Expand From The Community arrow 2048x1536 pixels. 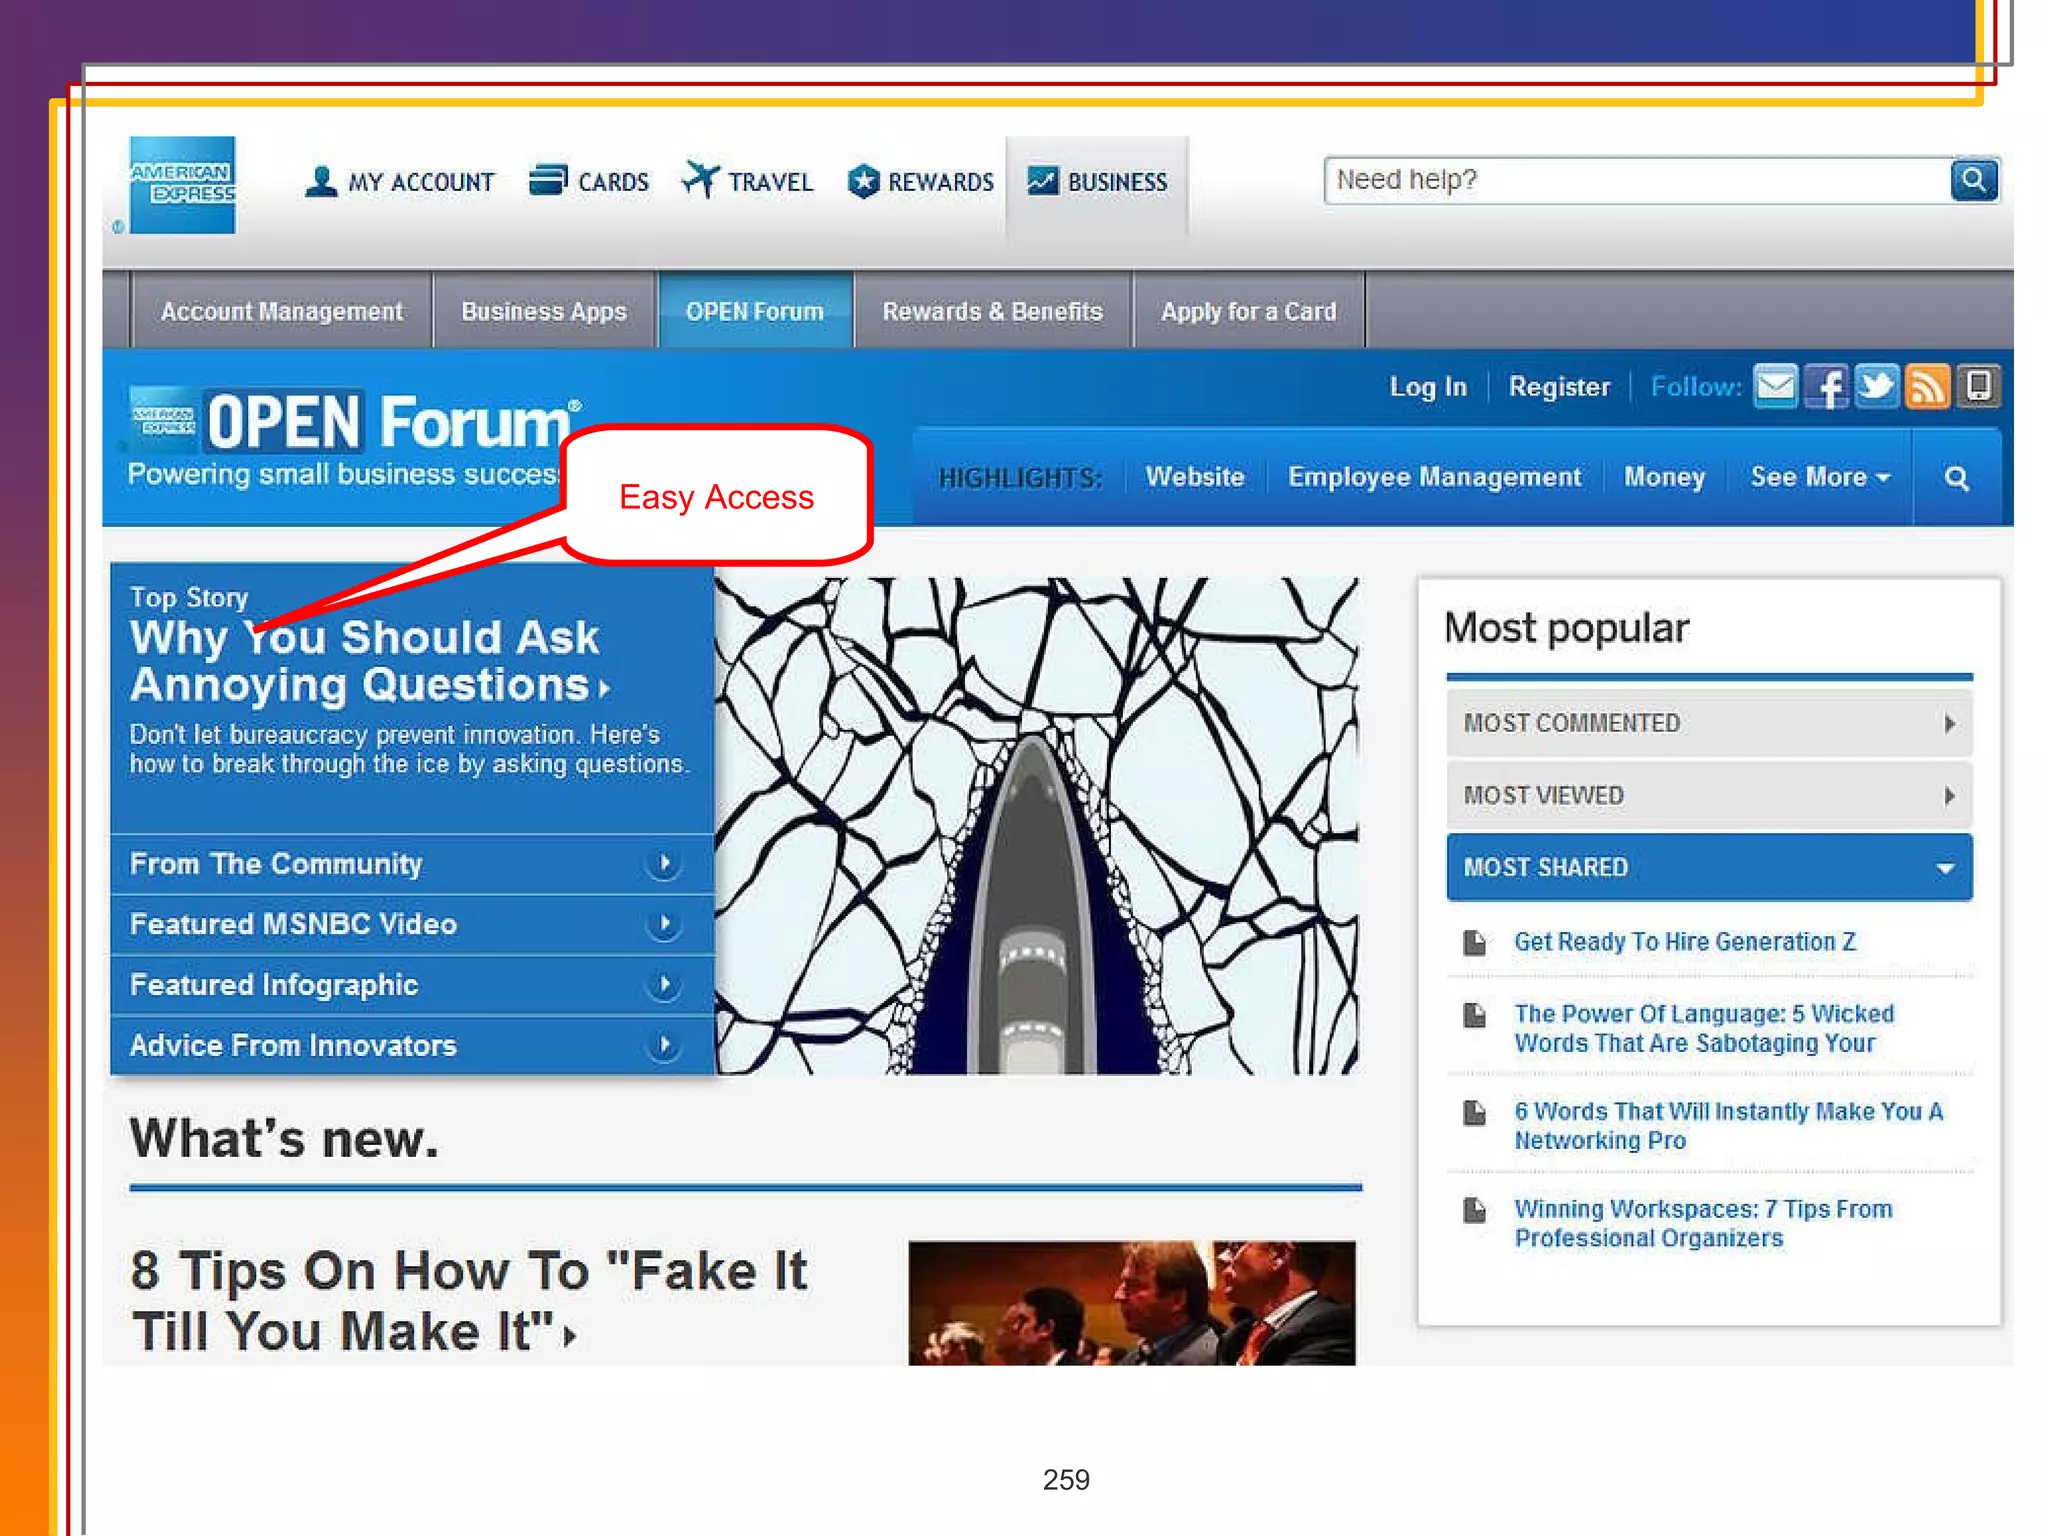tap(664, 863)
